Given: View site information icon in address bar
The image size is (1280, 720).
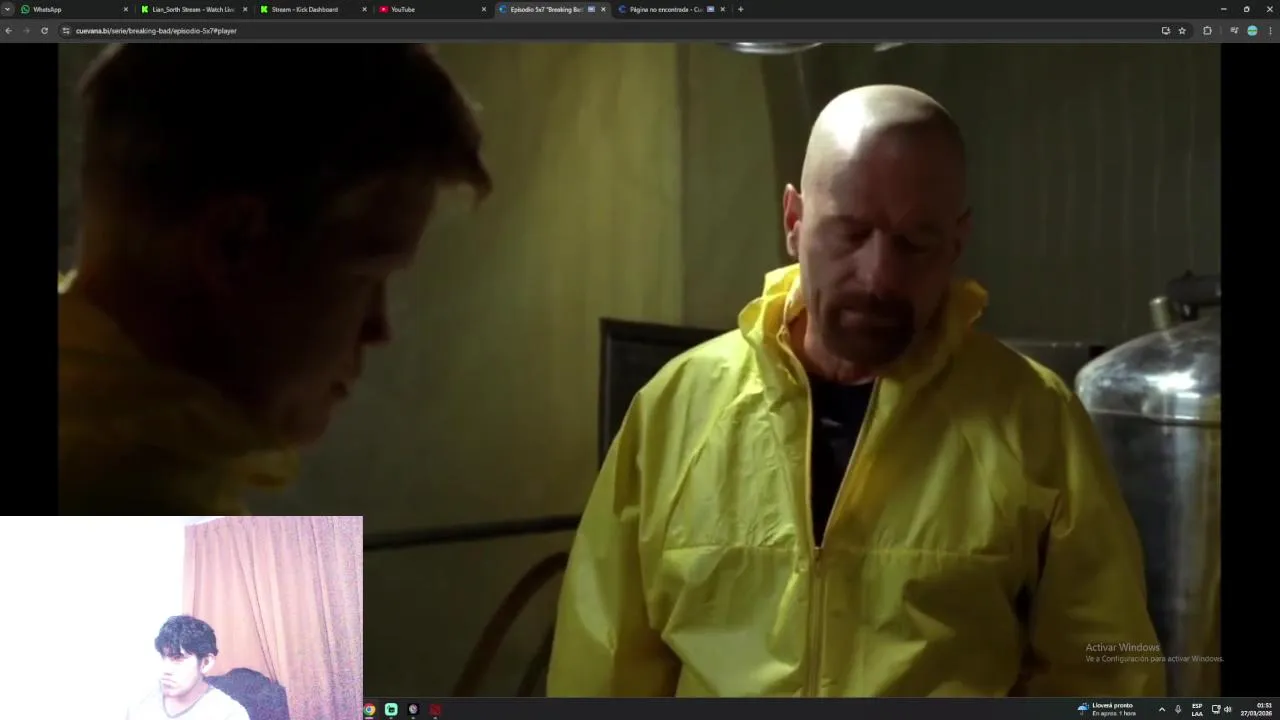Looking at the screenshot, I should point(66,31).
